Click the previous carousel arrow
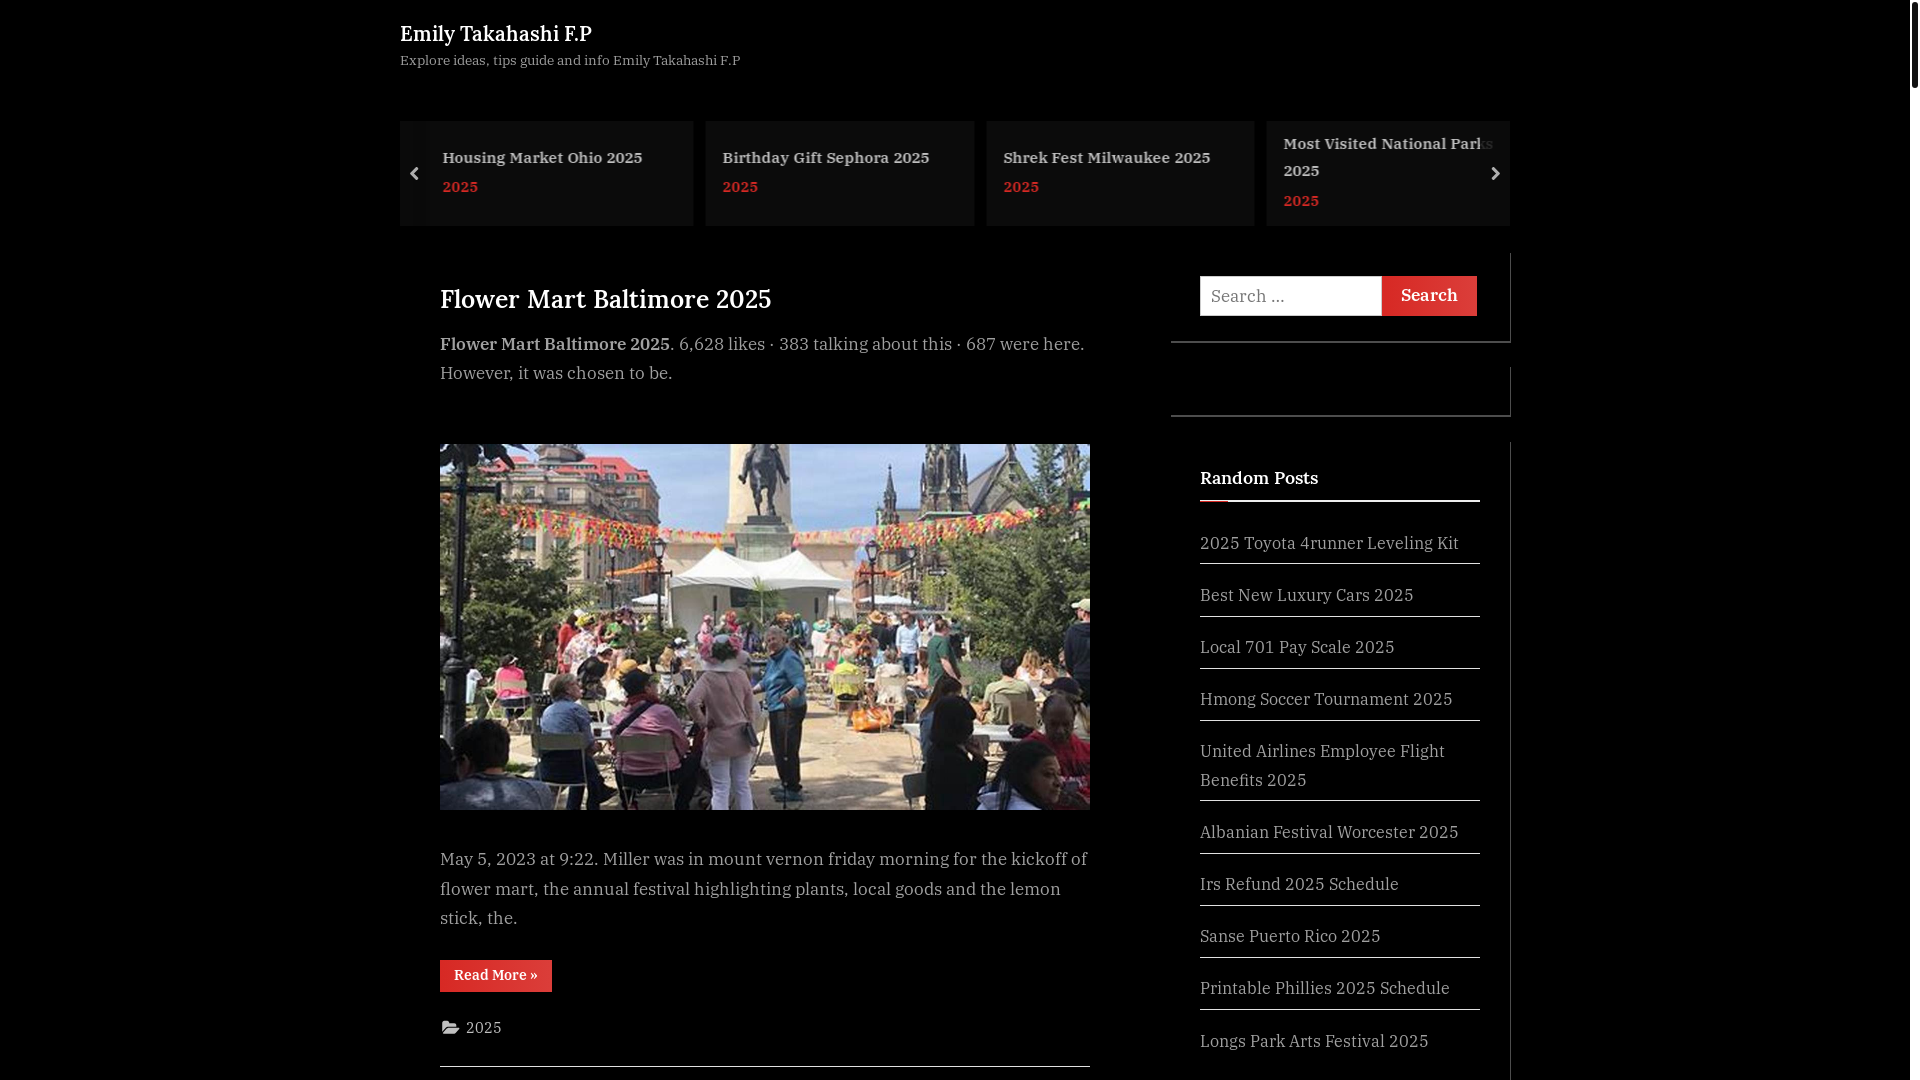This screenshot has width=1920, height=1080. [414, 174]
